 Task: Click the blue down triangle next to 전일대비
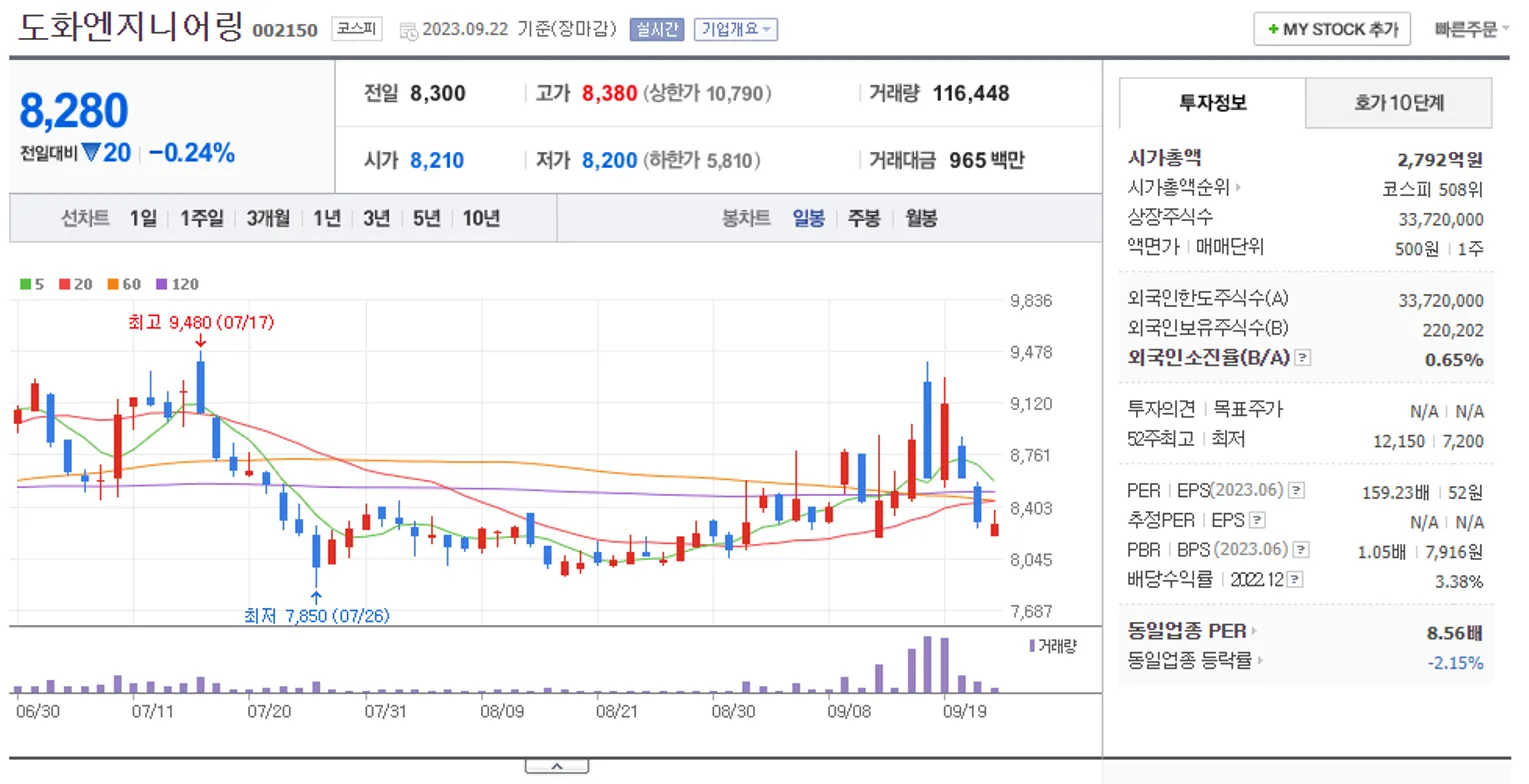[91, 154]
